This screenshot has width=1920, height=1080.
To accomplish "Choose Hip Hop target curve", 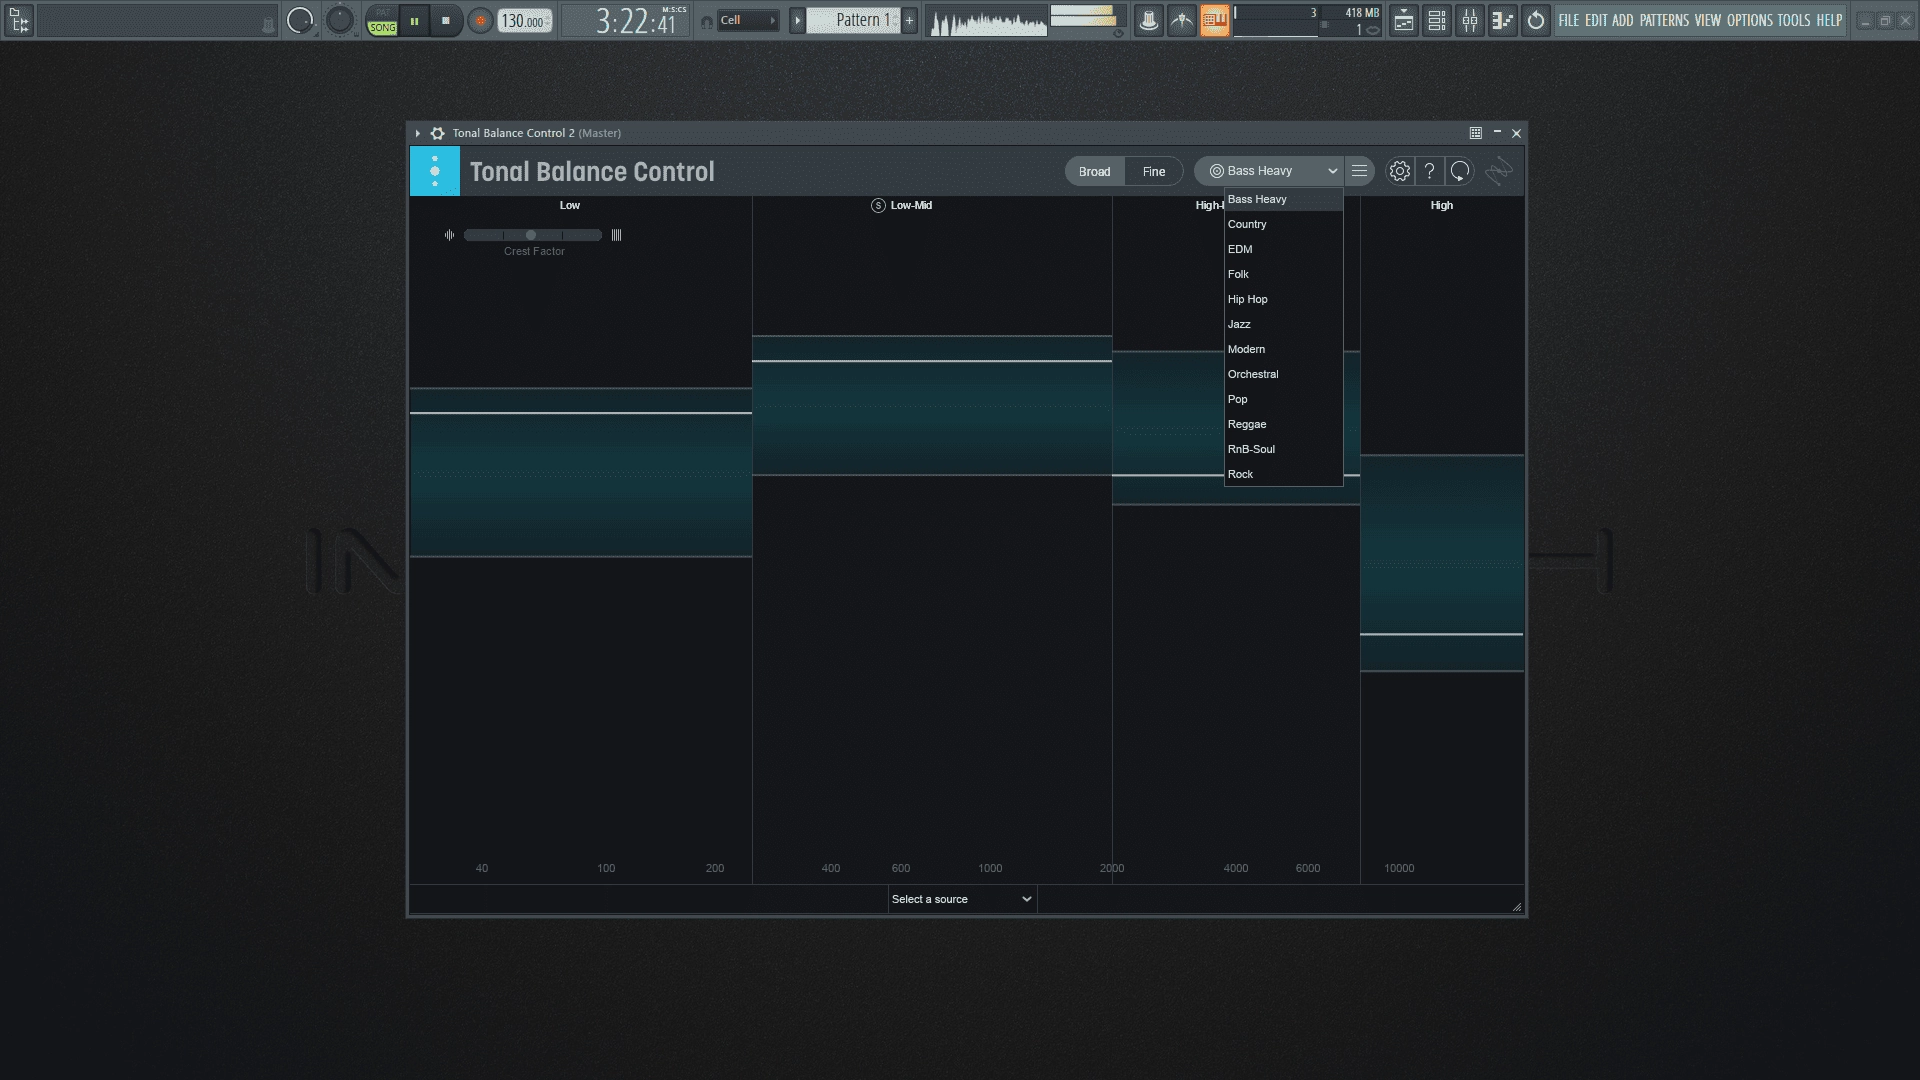I will [x=1284, y=299].
